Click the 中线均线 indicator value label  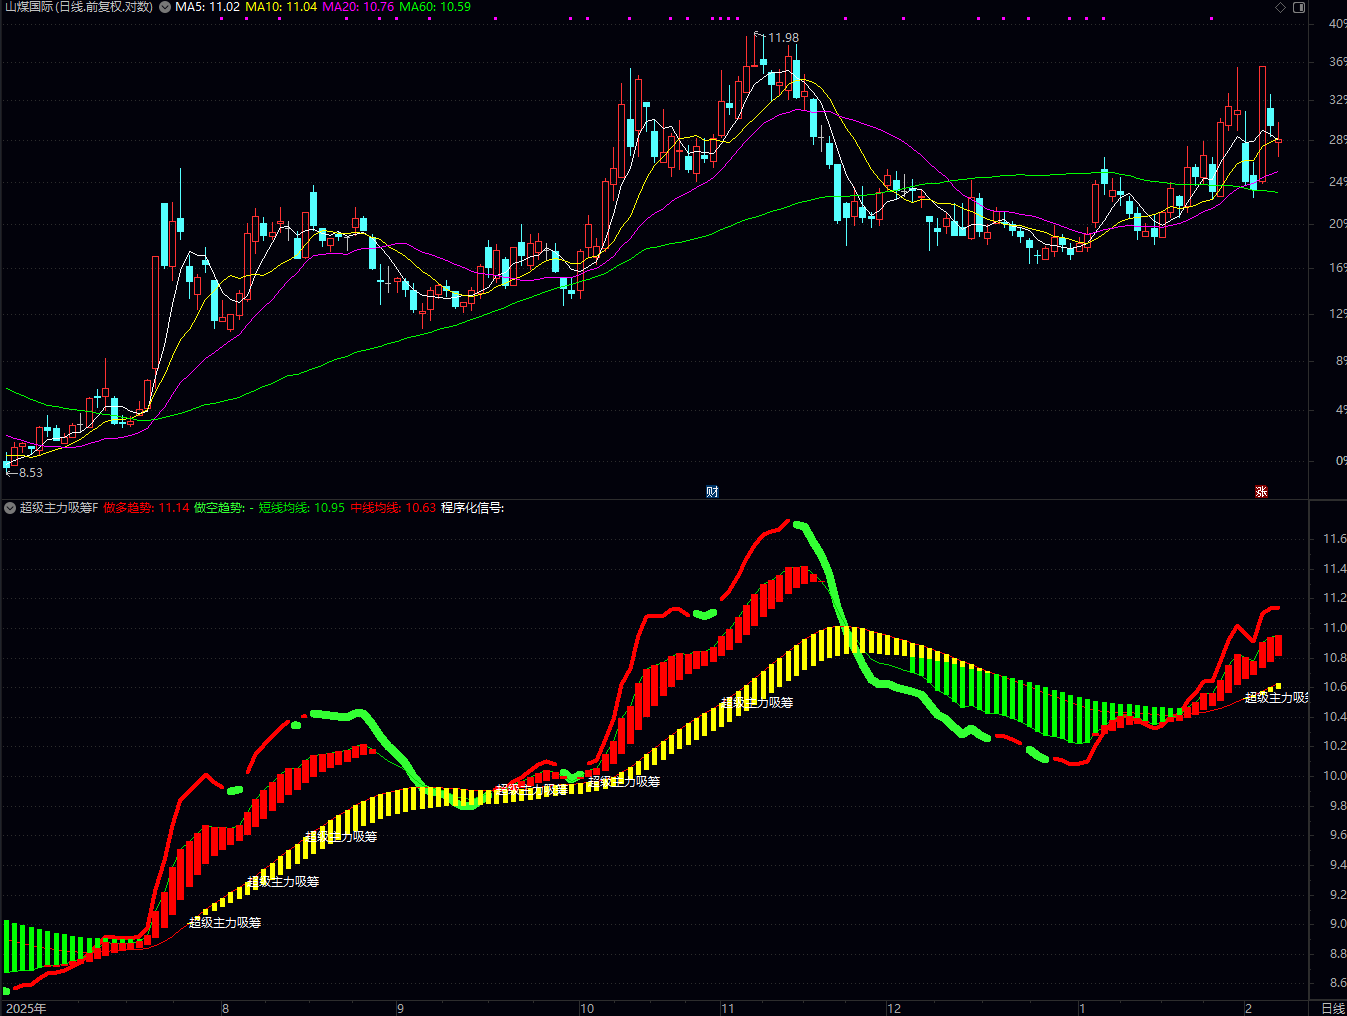click(x=393, y=508)
